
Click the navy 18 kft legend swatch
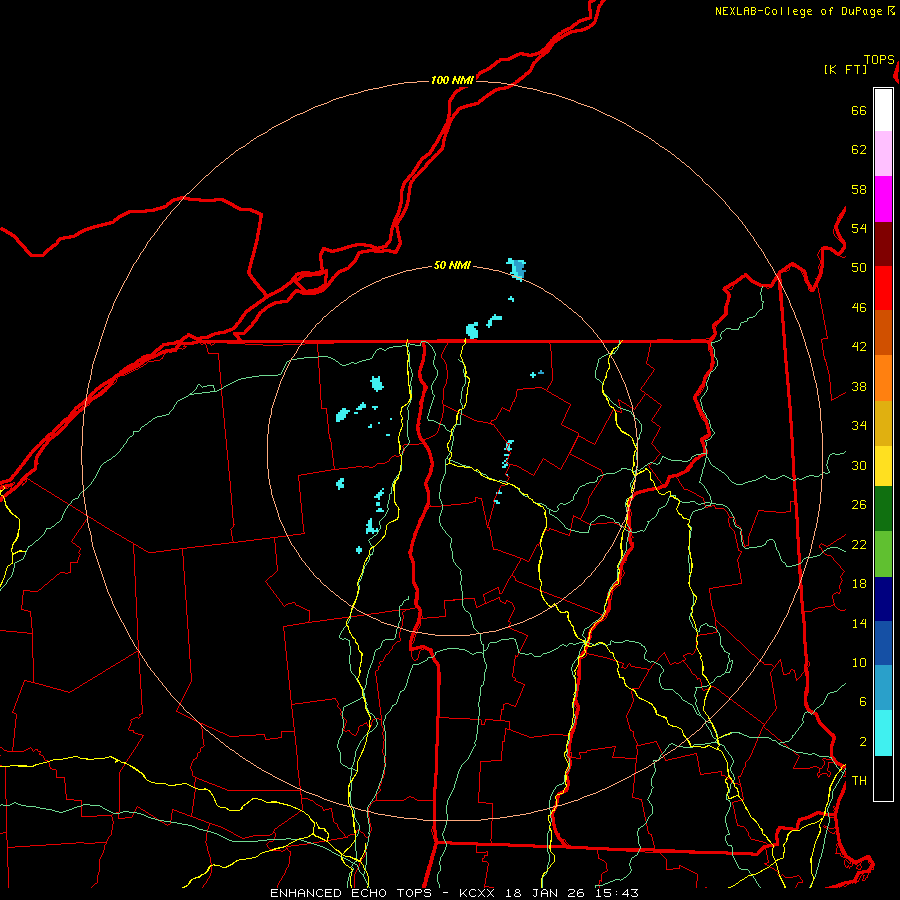tap(883, 599)
